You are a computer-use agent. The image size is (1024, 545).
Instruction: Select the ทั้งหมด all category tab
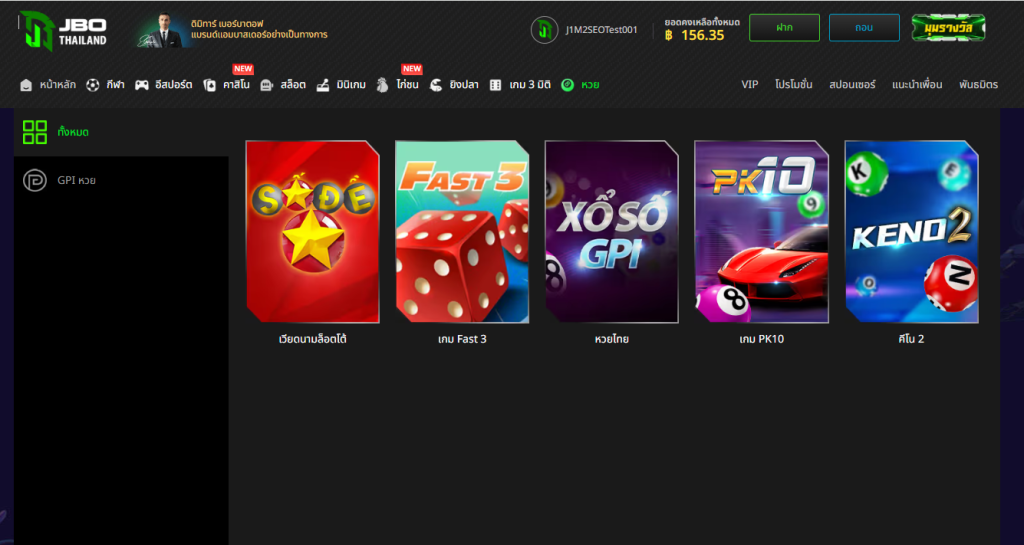pos(121,132)
